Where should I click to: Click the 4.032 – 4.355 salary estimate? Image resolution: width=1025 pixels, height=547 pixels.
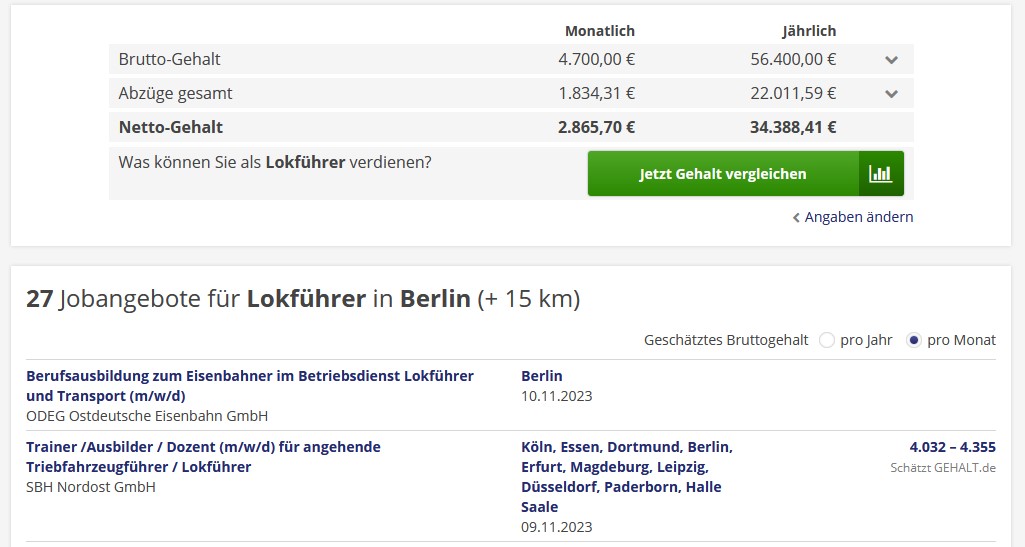[952, 447]
